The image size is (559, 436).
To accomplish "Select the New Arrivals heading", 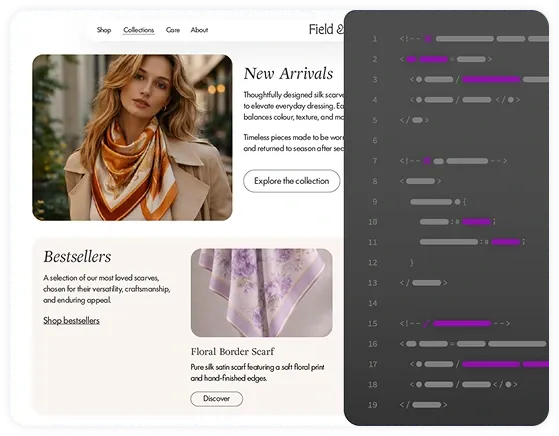I will pos(288,74).
